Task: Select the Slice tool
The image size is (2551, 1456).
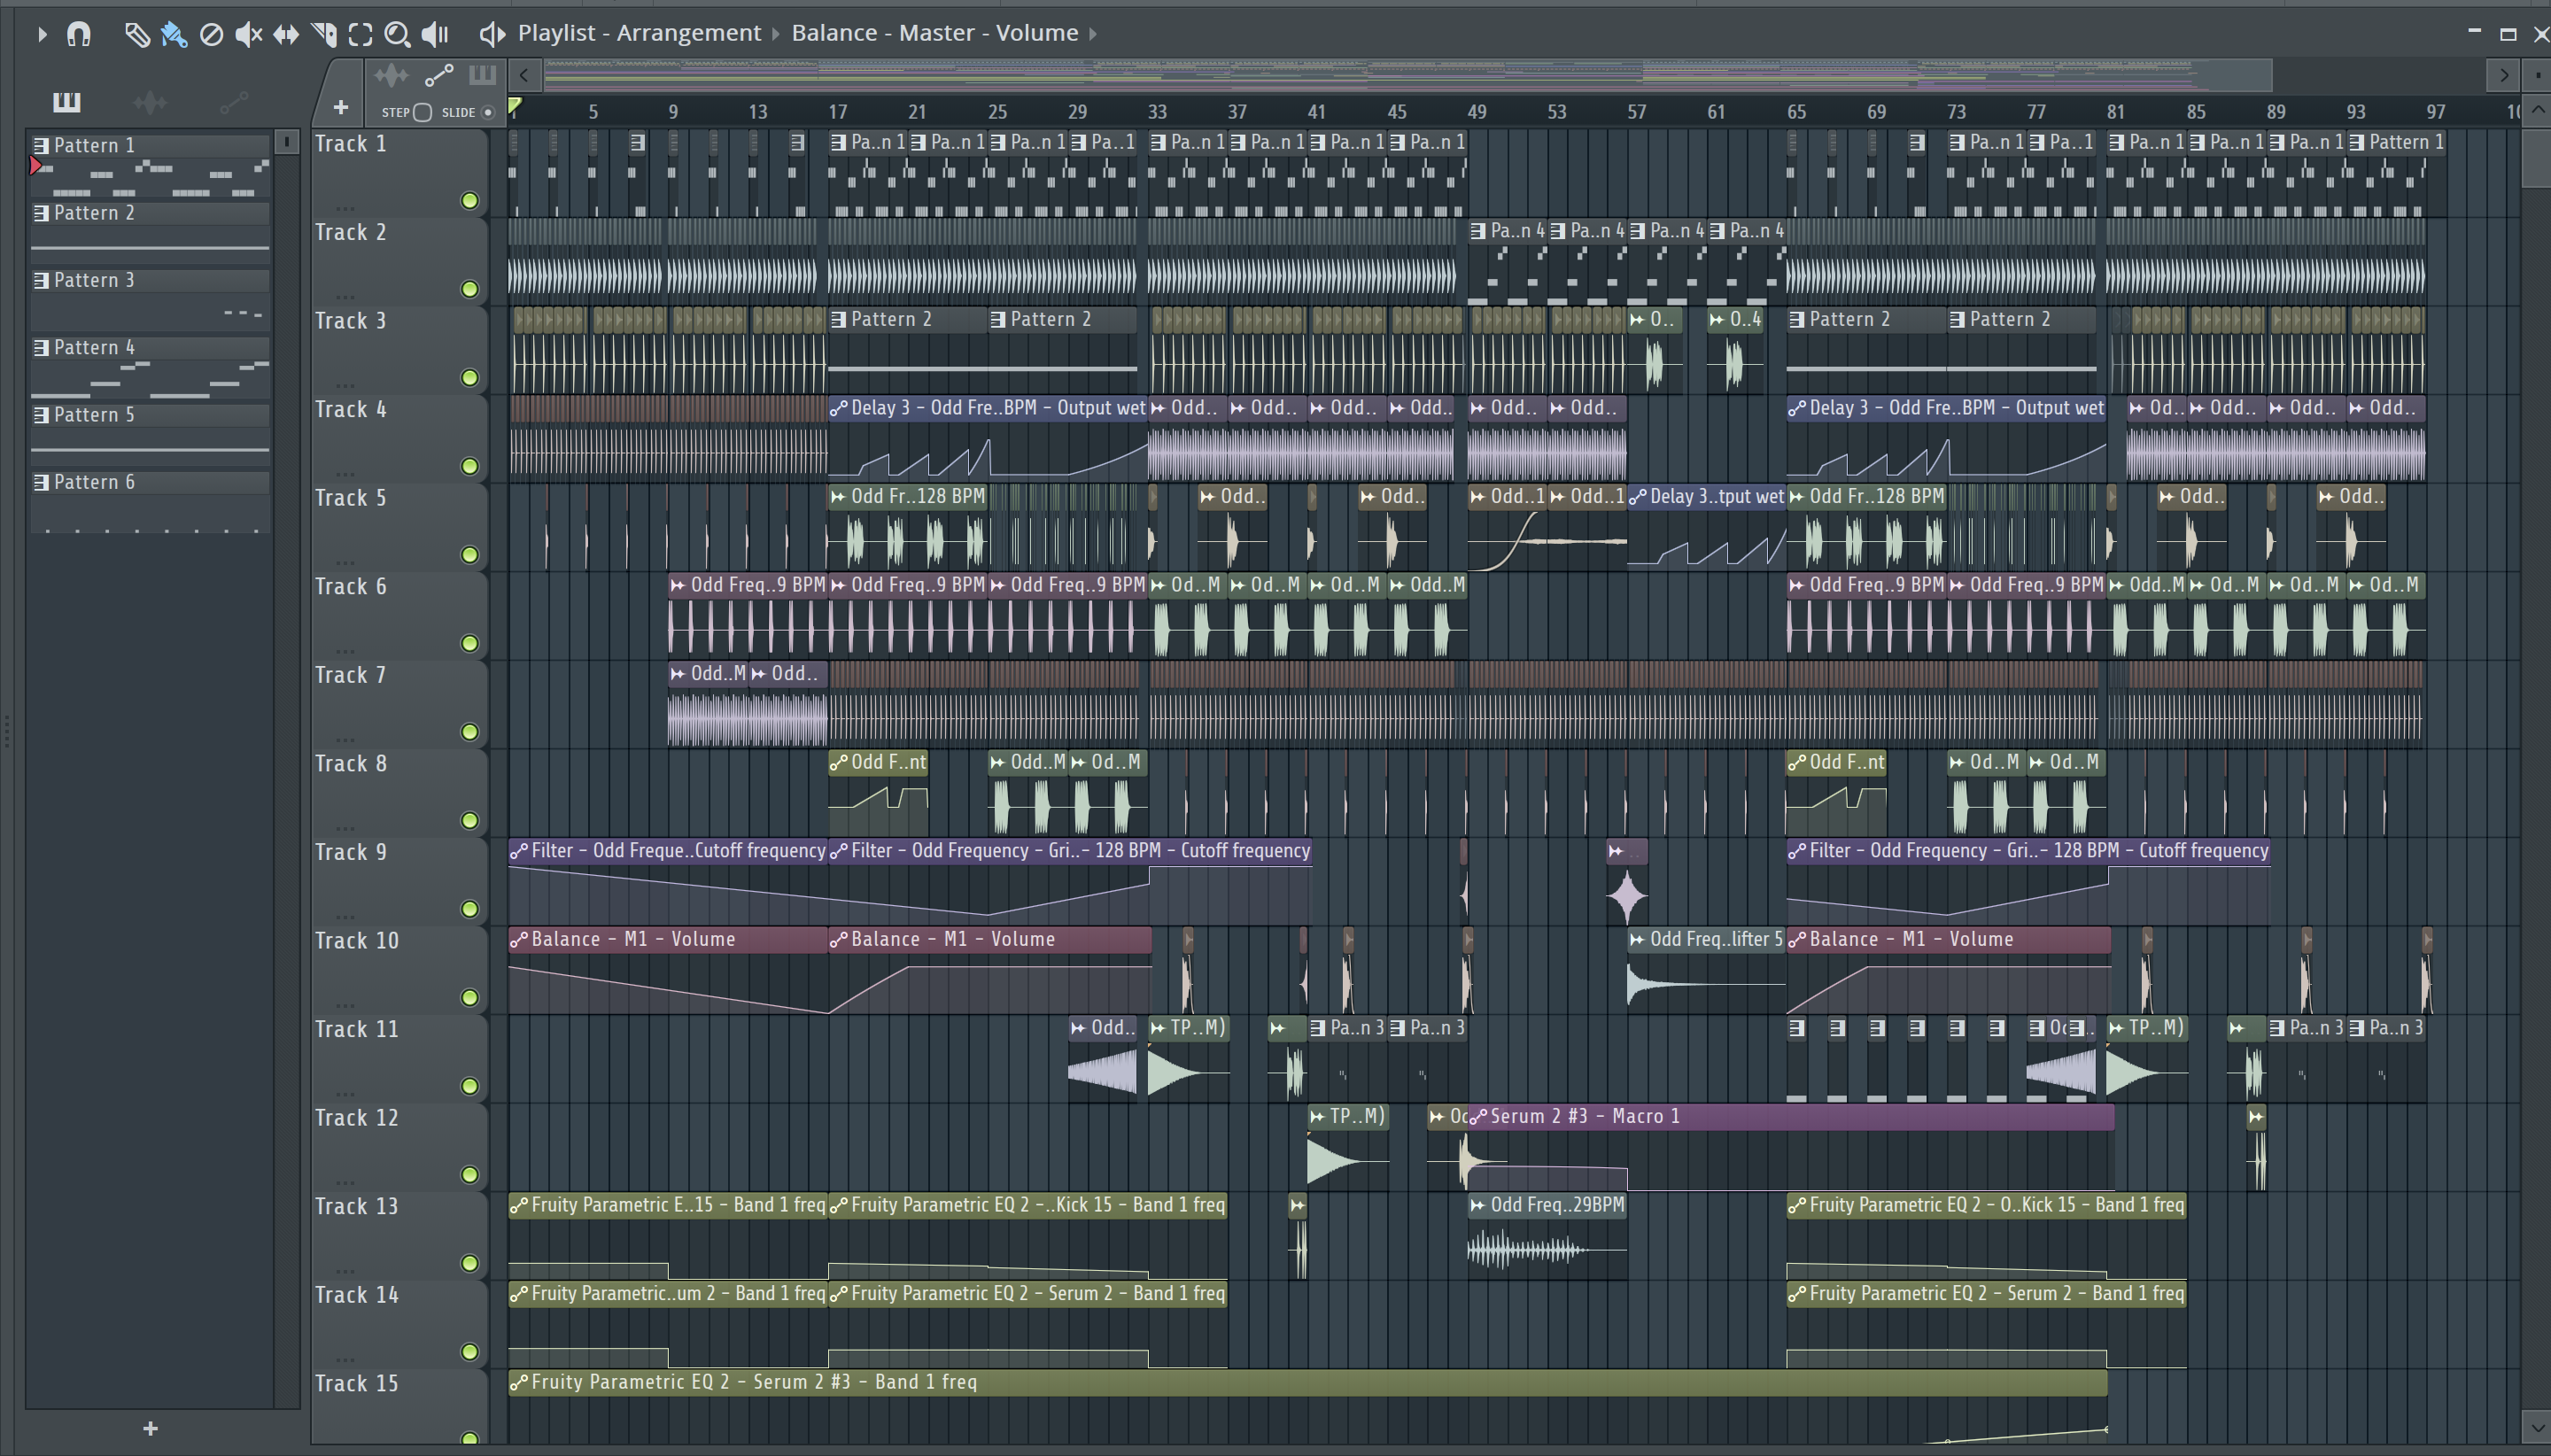Action: tap(324, 34)
